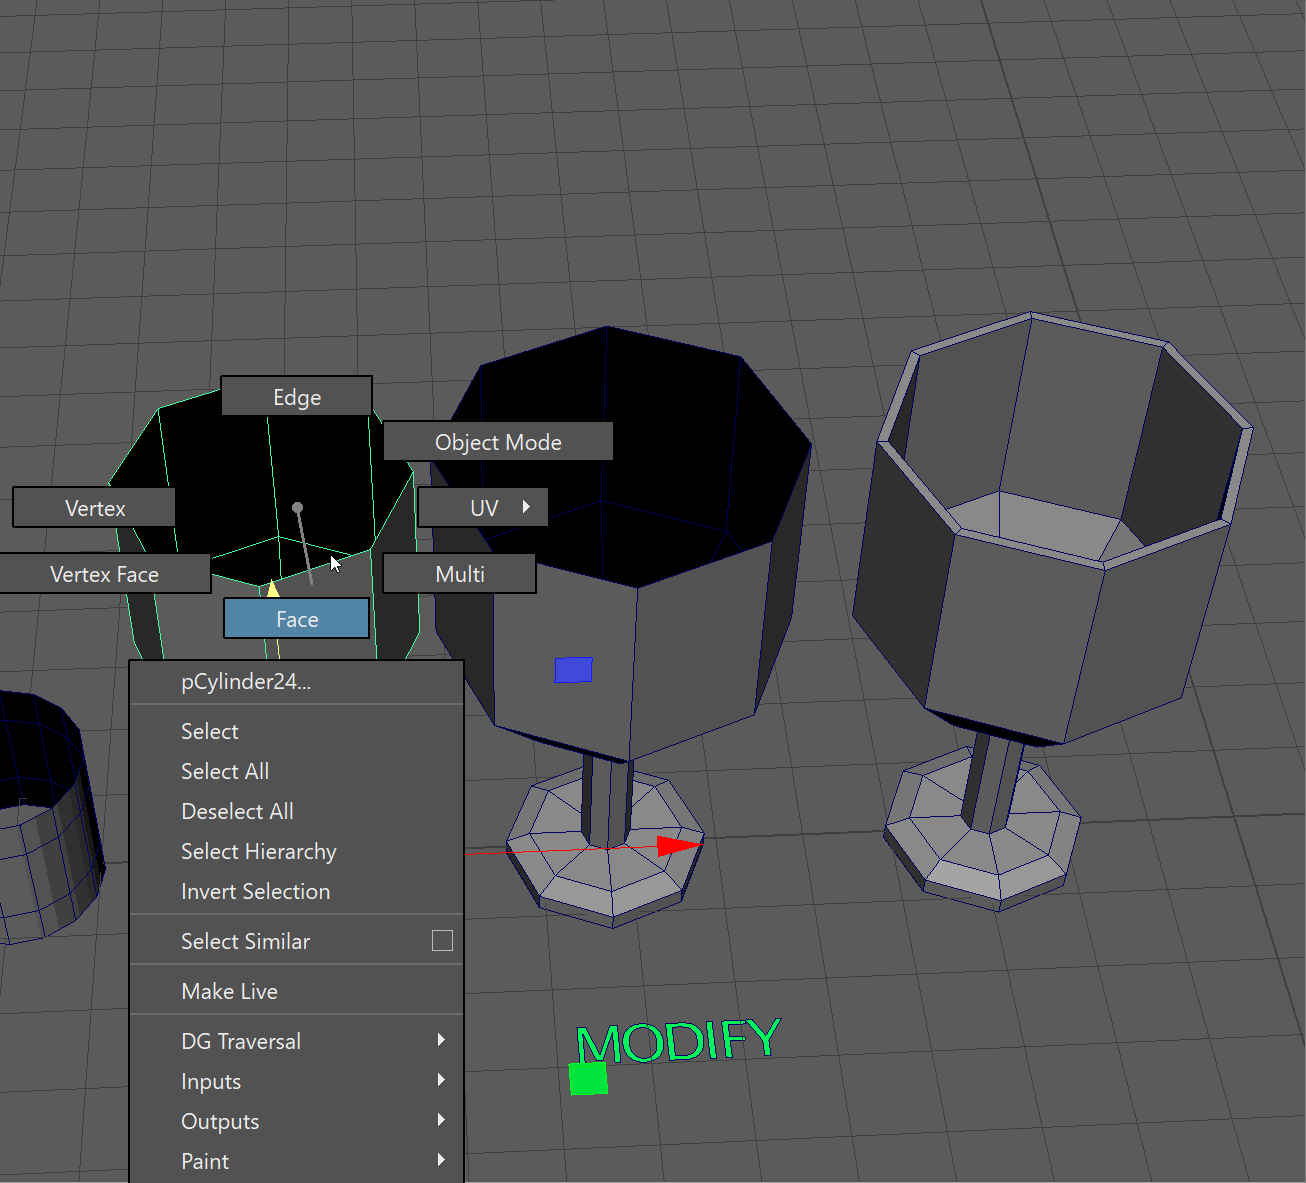Click the red move manipulator arrow

coord(680,846)
